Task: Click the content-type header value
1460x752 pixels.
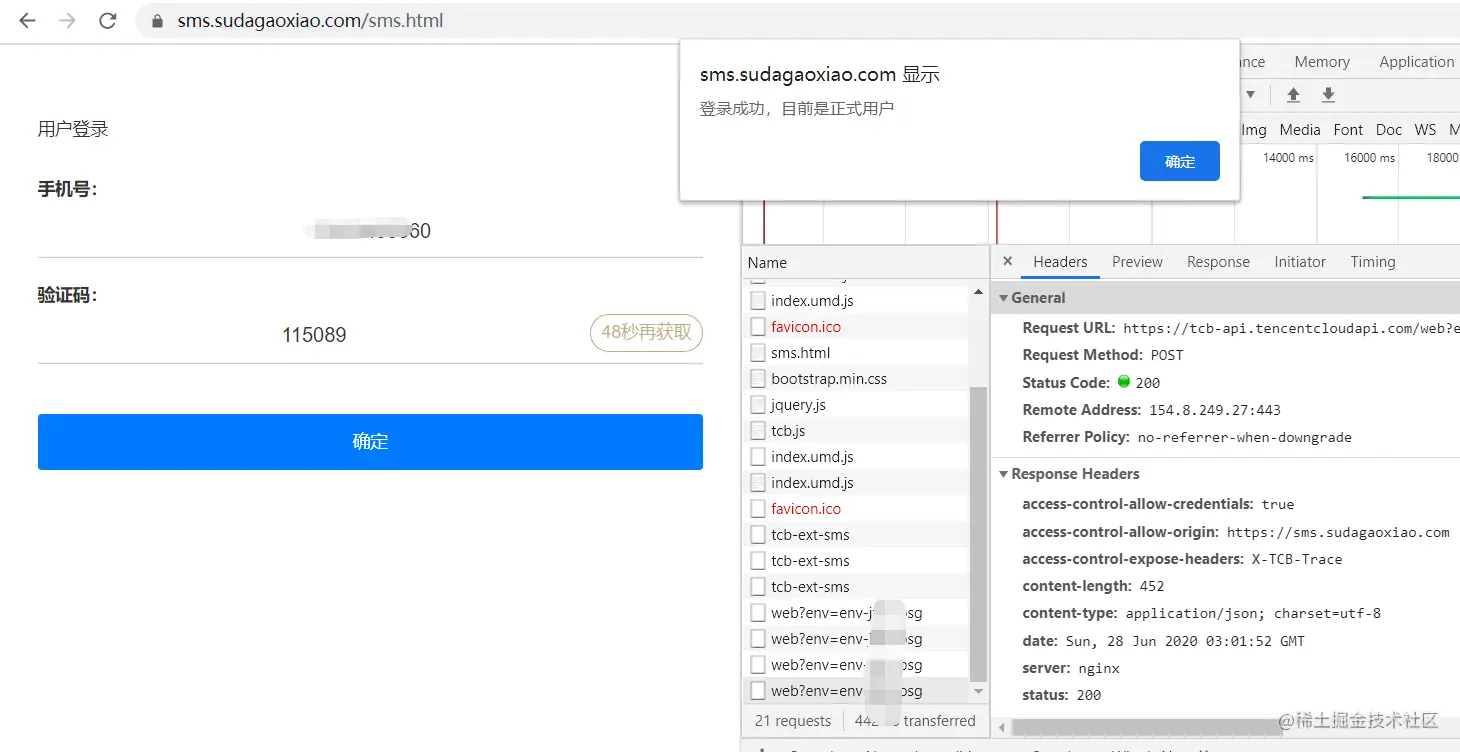Action: [x=1253, y=614]
